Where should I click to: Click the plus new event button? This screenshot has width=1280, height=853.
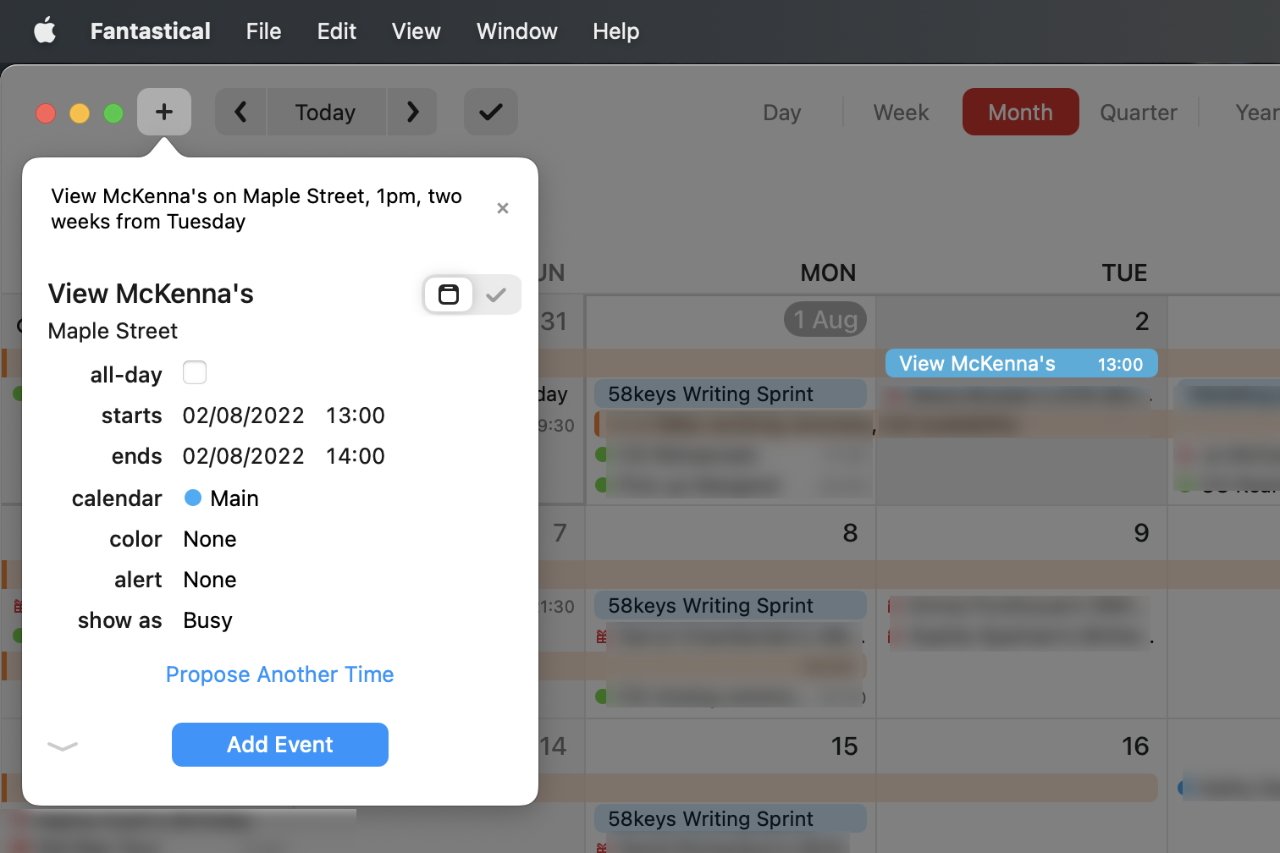coord(164,112)
